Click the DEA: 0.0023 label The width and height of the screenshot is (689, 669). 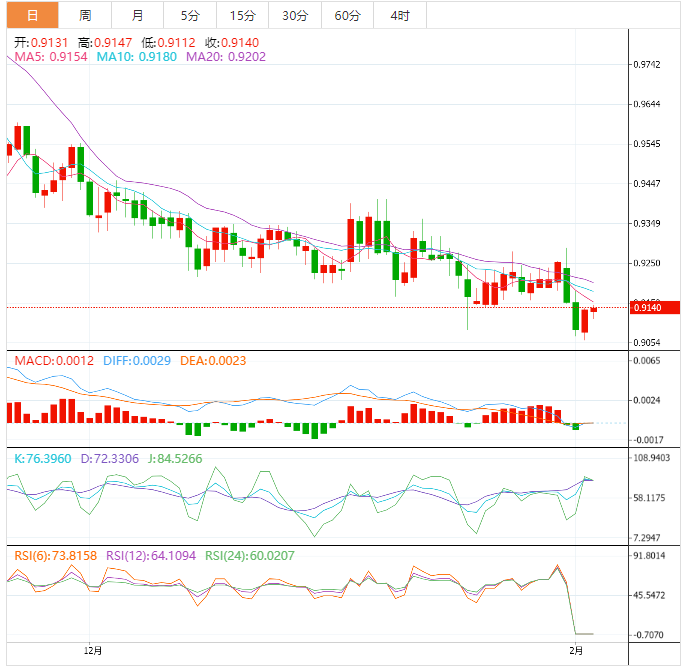[213, 361]
